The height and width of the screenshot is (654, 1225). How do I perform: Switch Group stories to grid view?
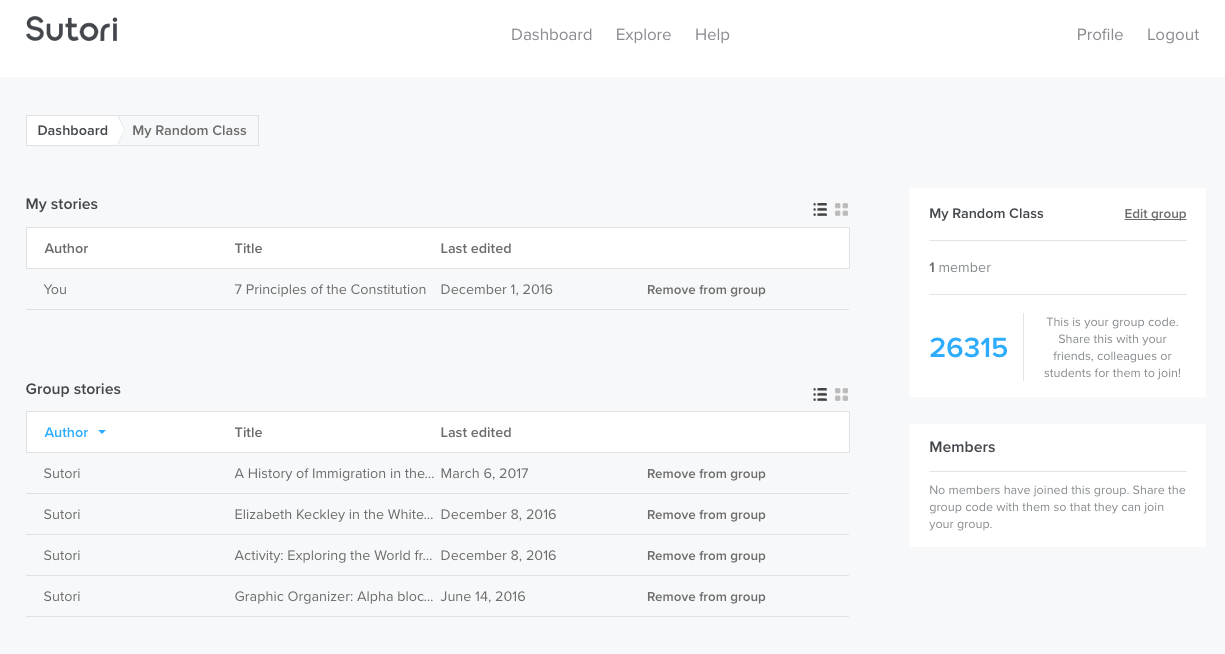click(841, 394)
